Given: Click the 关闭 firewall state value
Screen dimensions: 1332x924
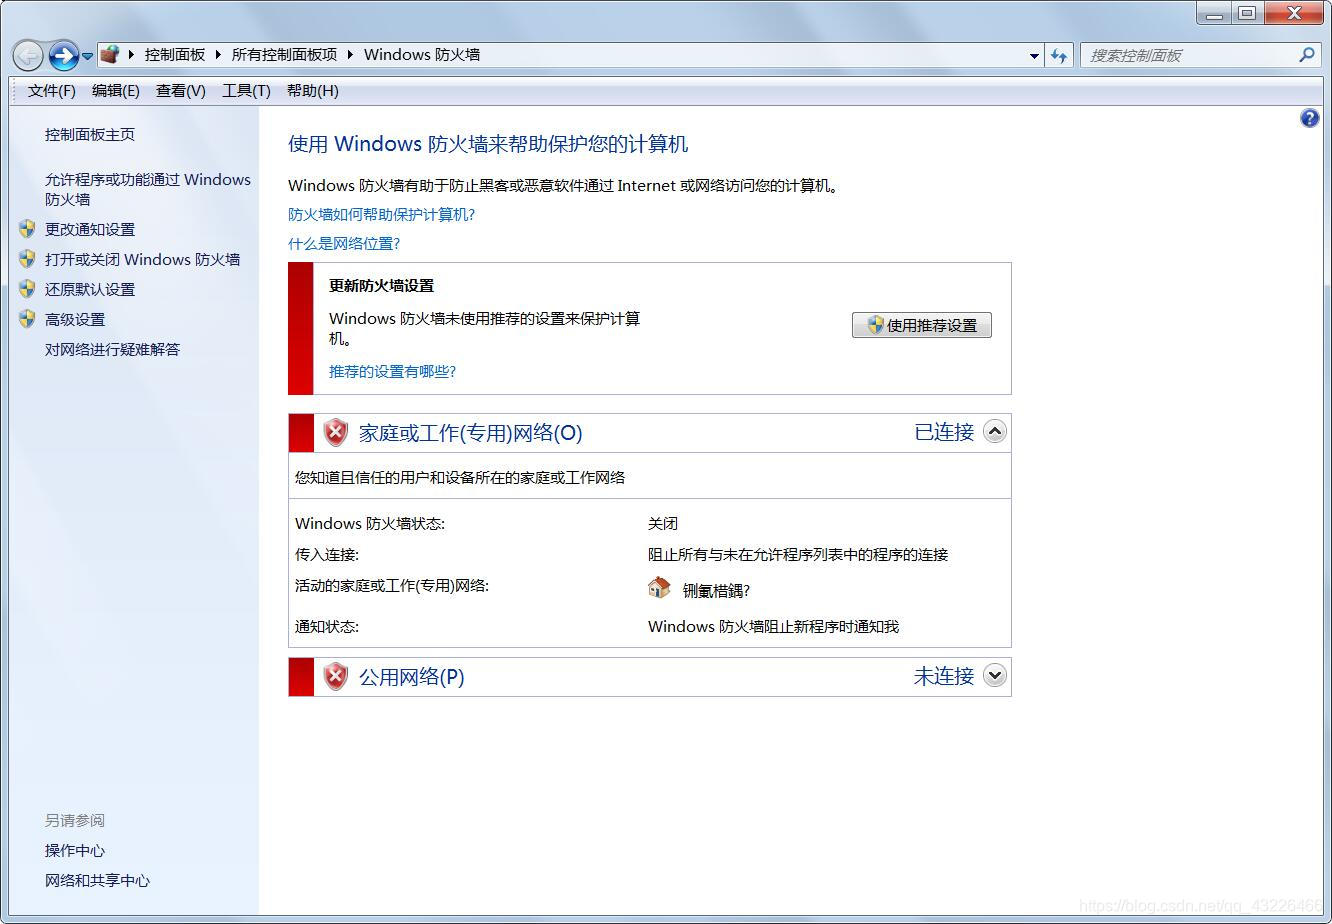Looking at the screenshot, I should pyautogui.click(x=663, y=524).
